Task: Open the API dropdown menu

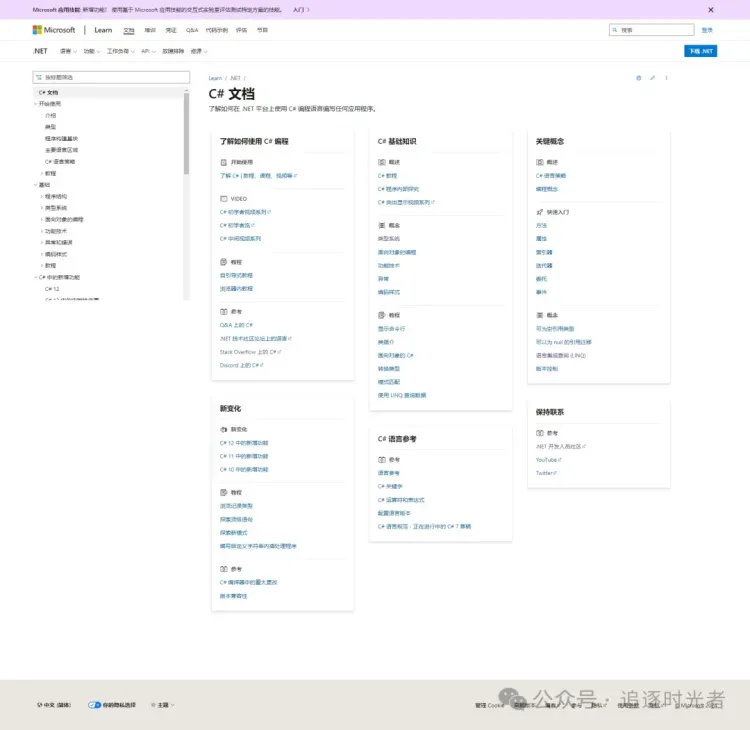Action: [148, 51]
